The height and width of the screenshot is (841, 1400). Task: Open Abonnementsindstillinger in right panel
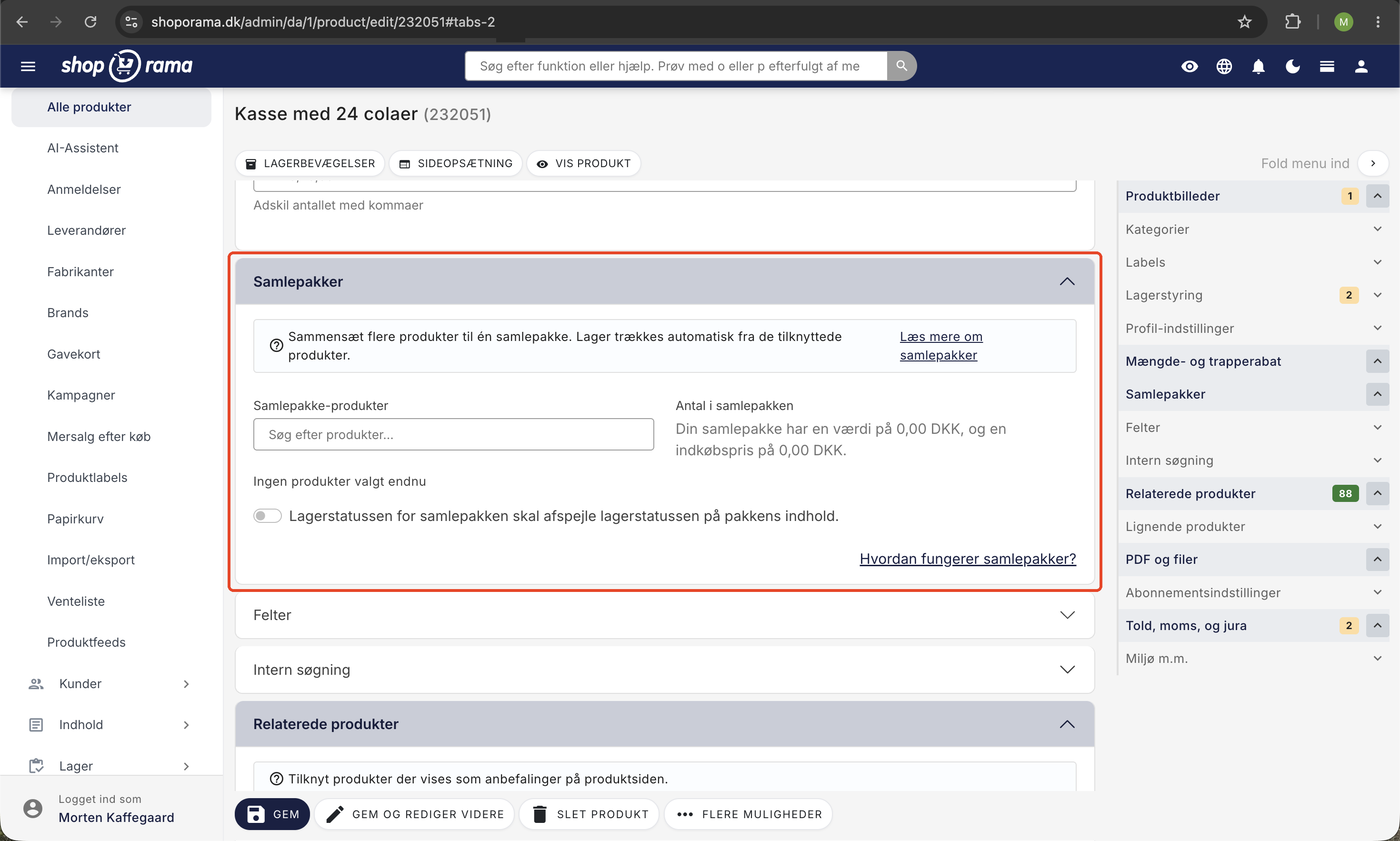pos(1202,592)
